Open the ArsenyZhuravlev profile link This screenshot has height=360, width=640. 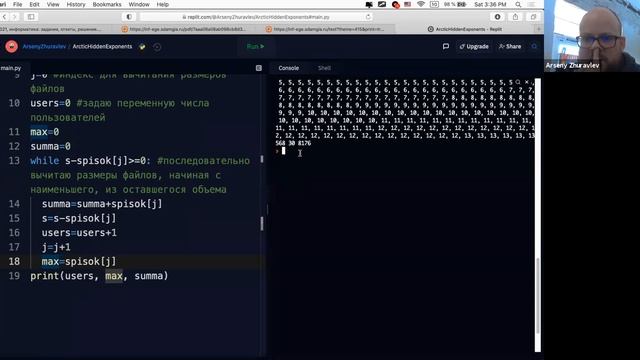click(x=44, y=47)
